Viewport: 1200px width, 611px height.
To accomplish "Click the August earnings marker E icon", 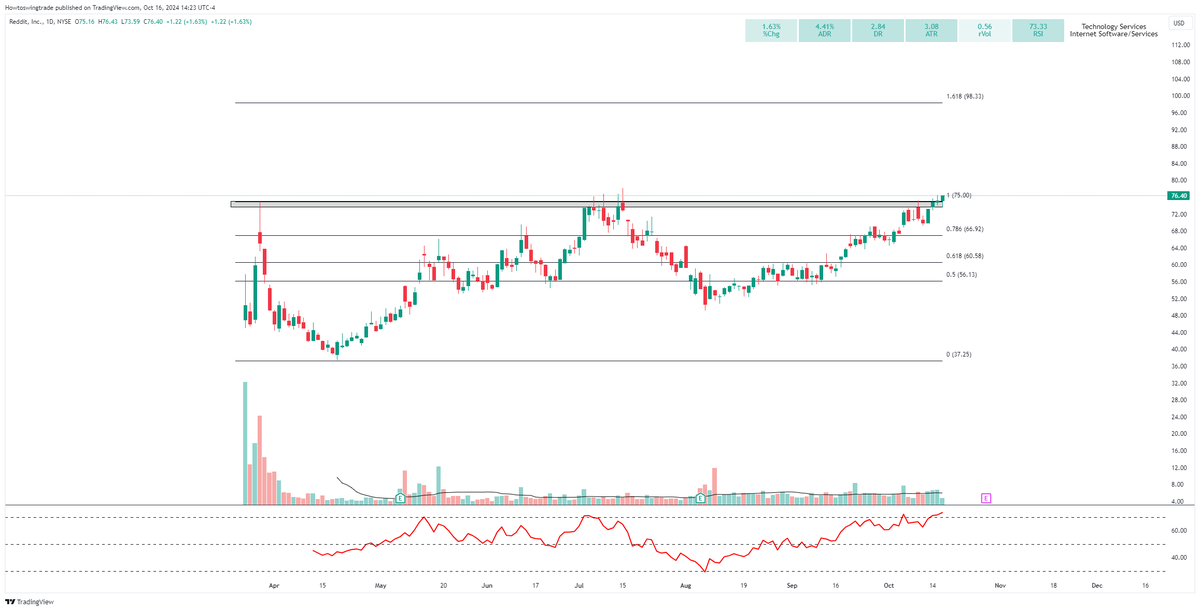I will (x=700, y=497).
